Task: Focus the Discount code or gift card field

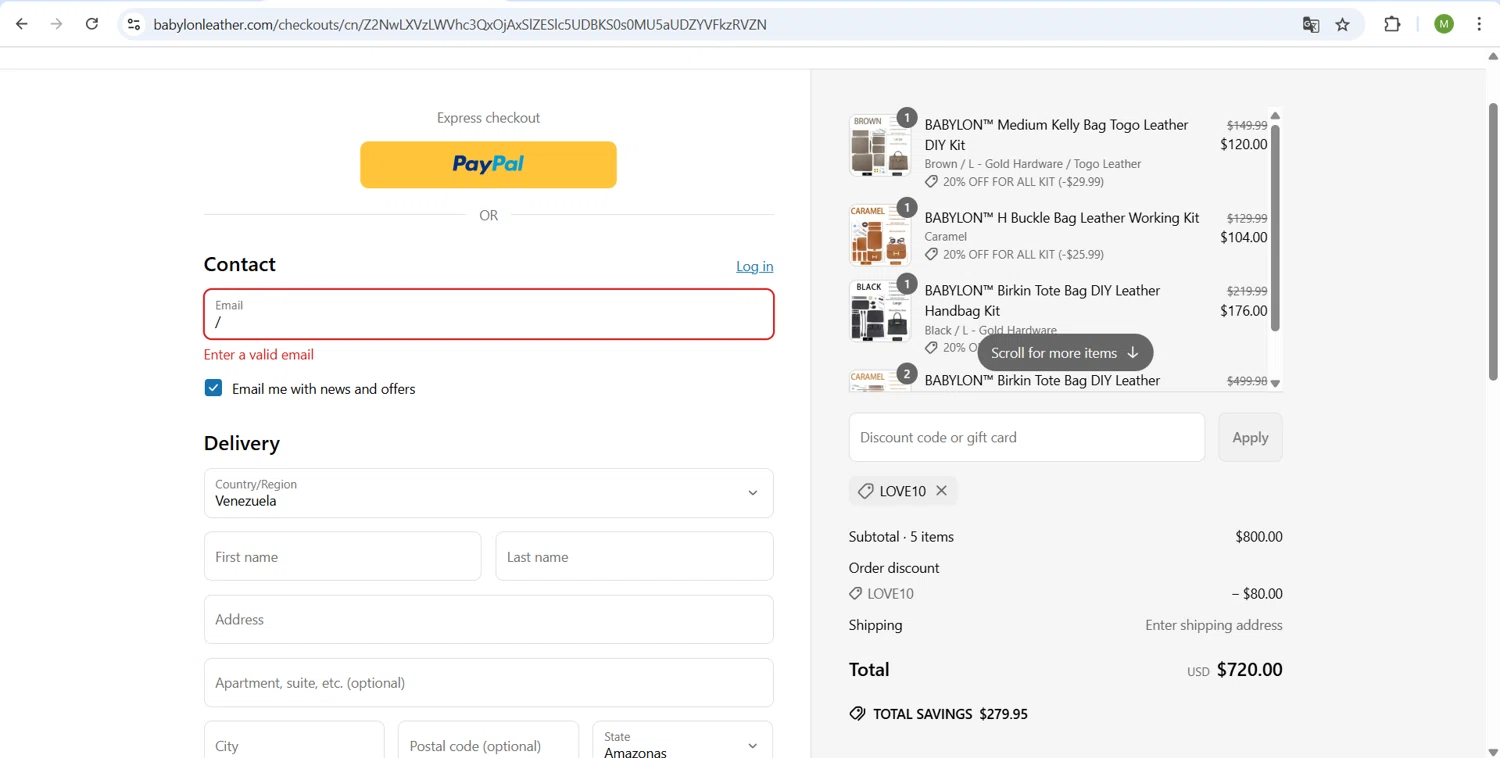Action: coord(1027,437)
